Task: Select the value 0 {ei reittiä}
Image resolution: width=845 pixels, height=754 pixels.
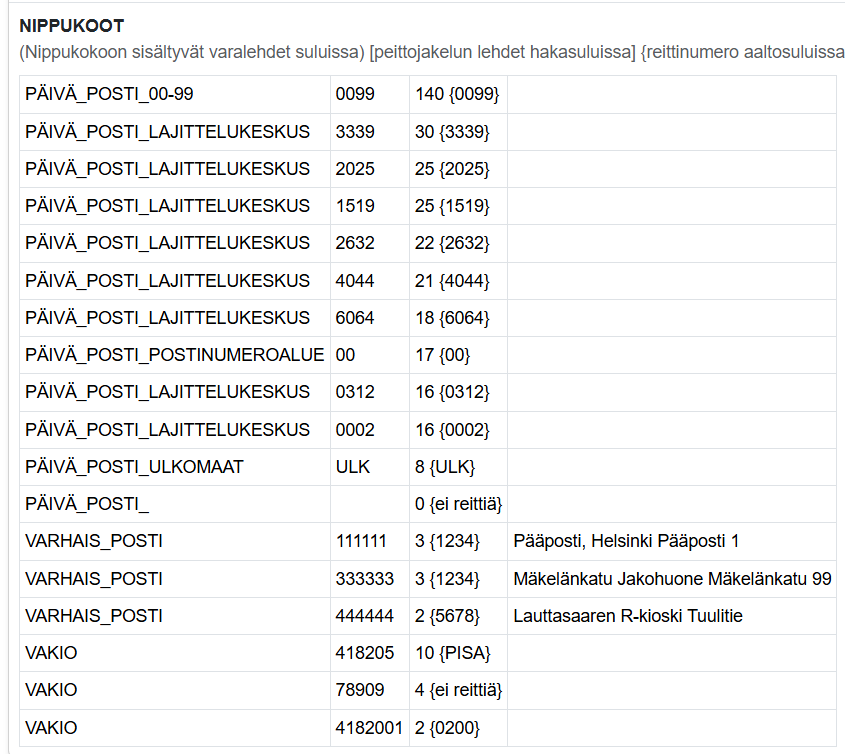Action: click(459, 504)
